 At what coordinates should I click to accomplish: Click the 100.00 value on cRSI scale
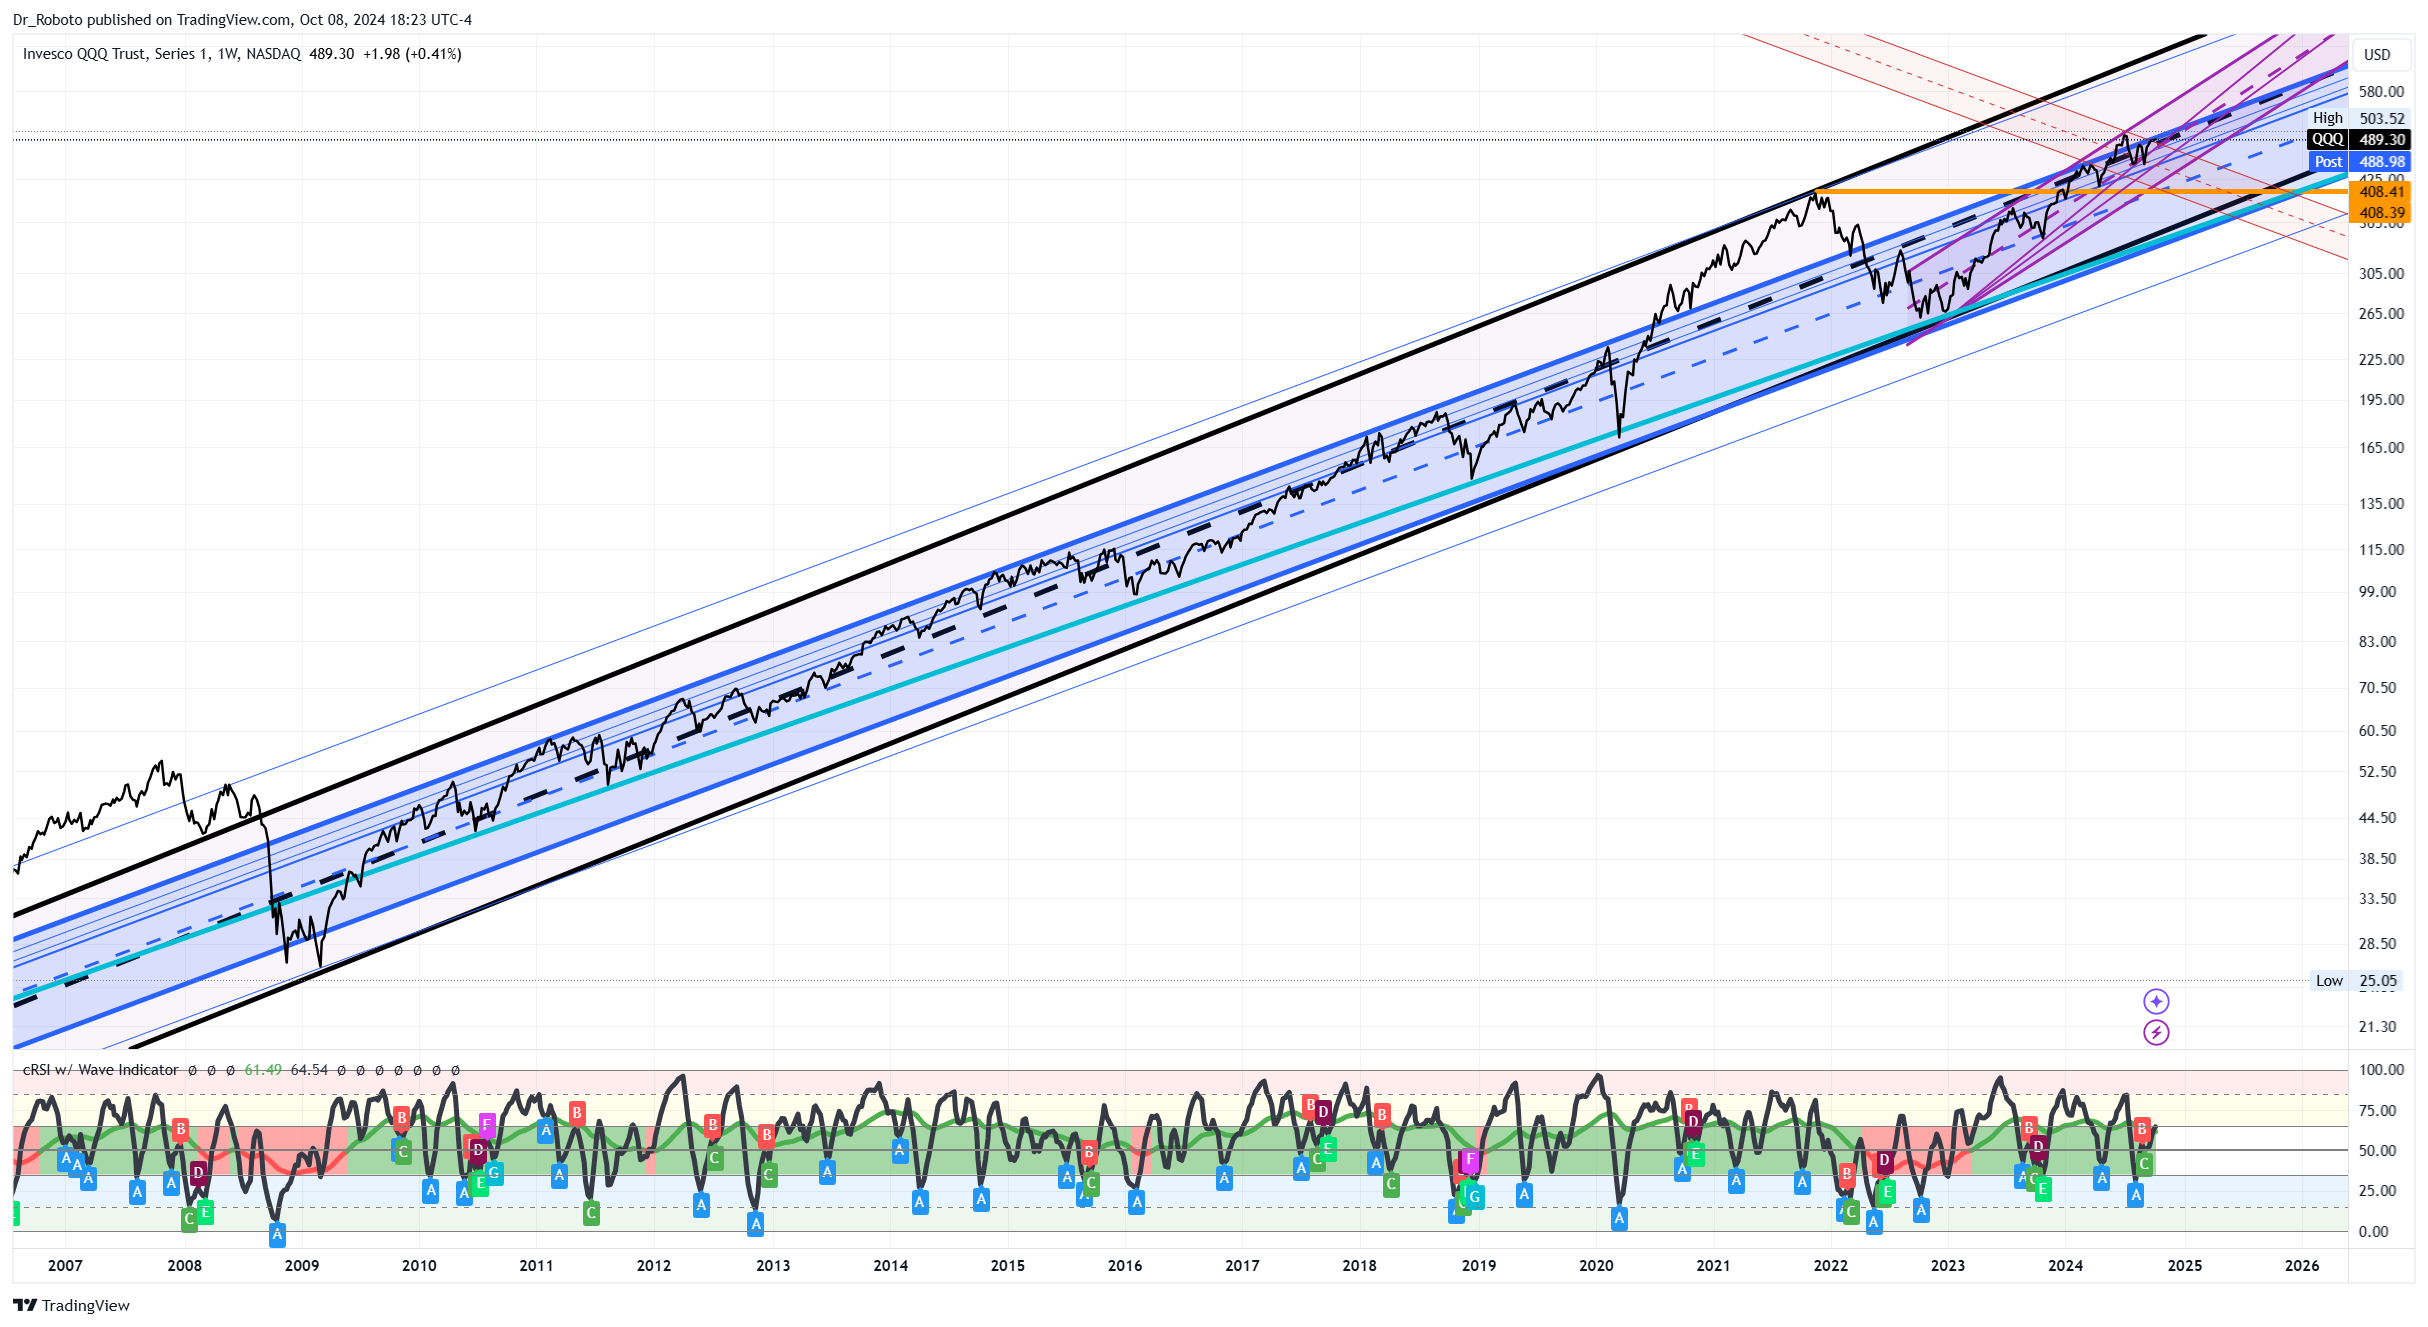(2381, 1070)
